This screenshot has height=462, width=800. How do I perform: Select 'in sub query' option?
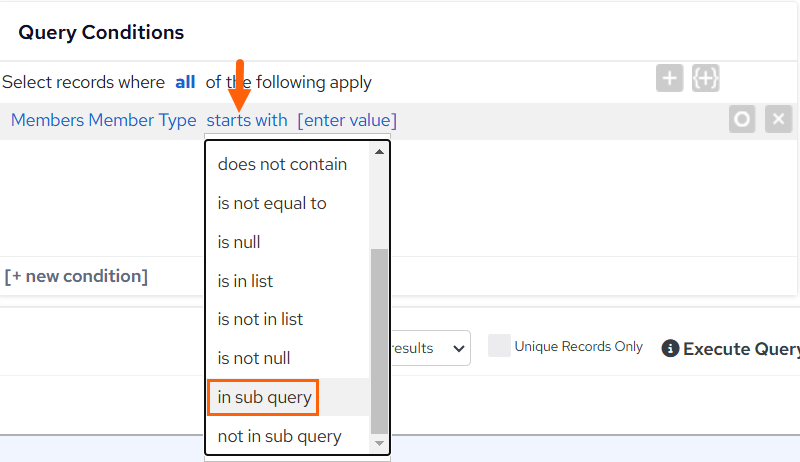264,397
